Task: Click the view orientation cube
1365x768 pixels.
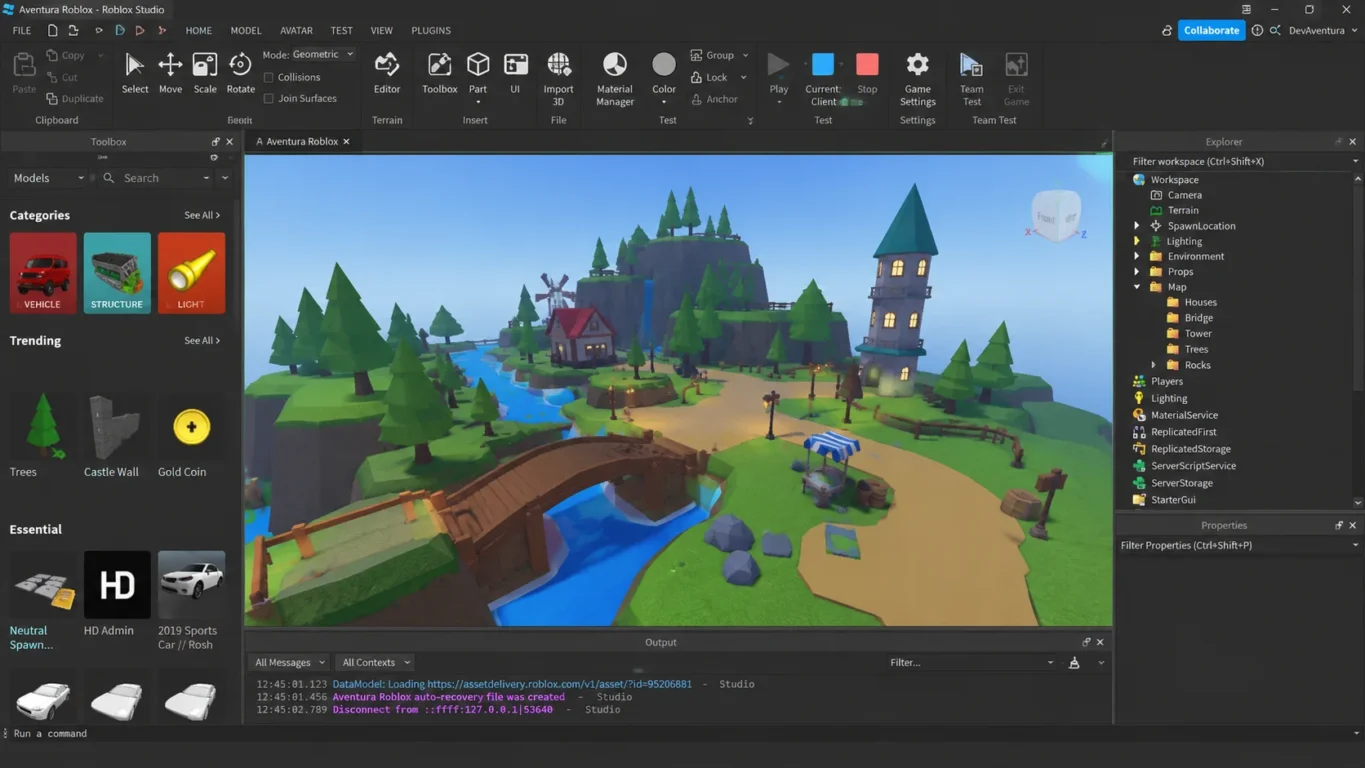Action: tap(1056, 214)
